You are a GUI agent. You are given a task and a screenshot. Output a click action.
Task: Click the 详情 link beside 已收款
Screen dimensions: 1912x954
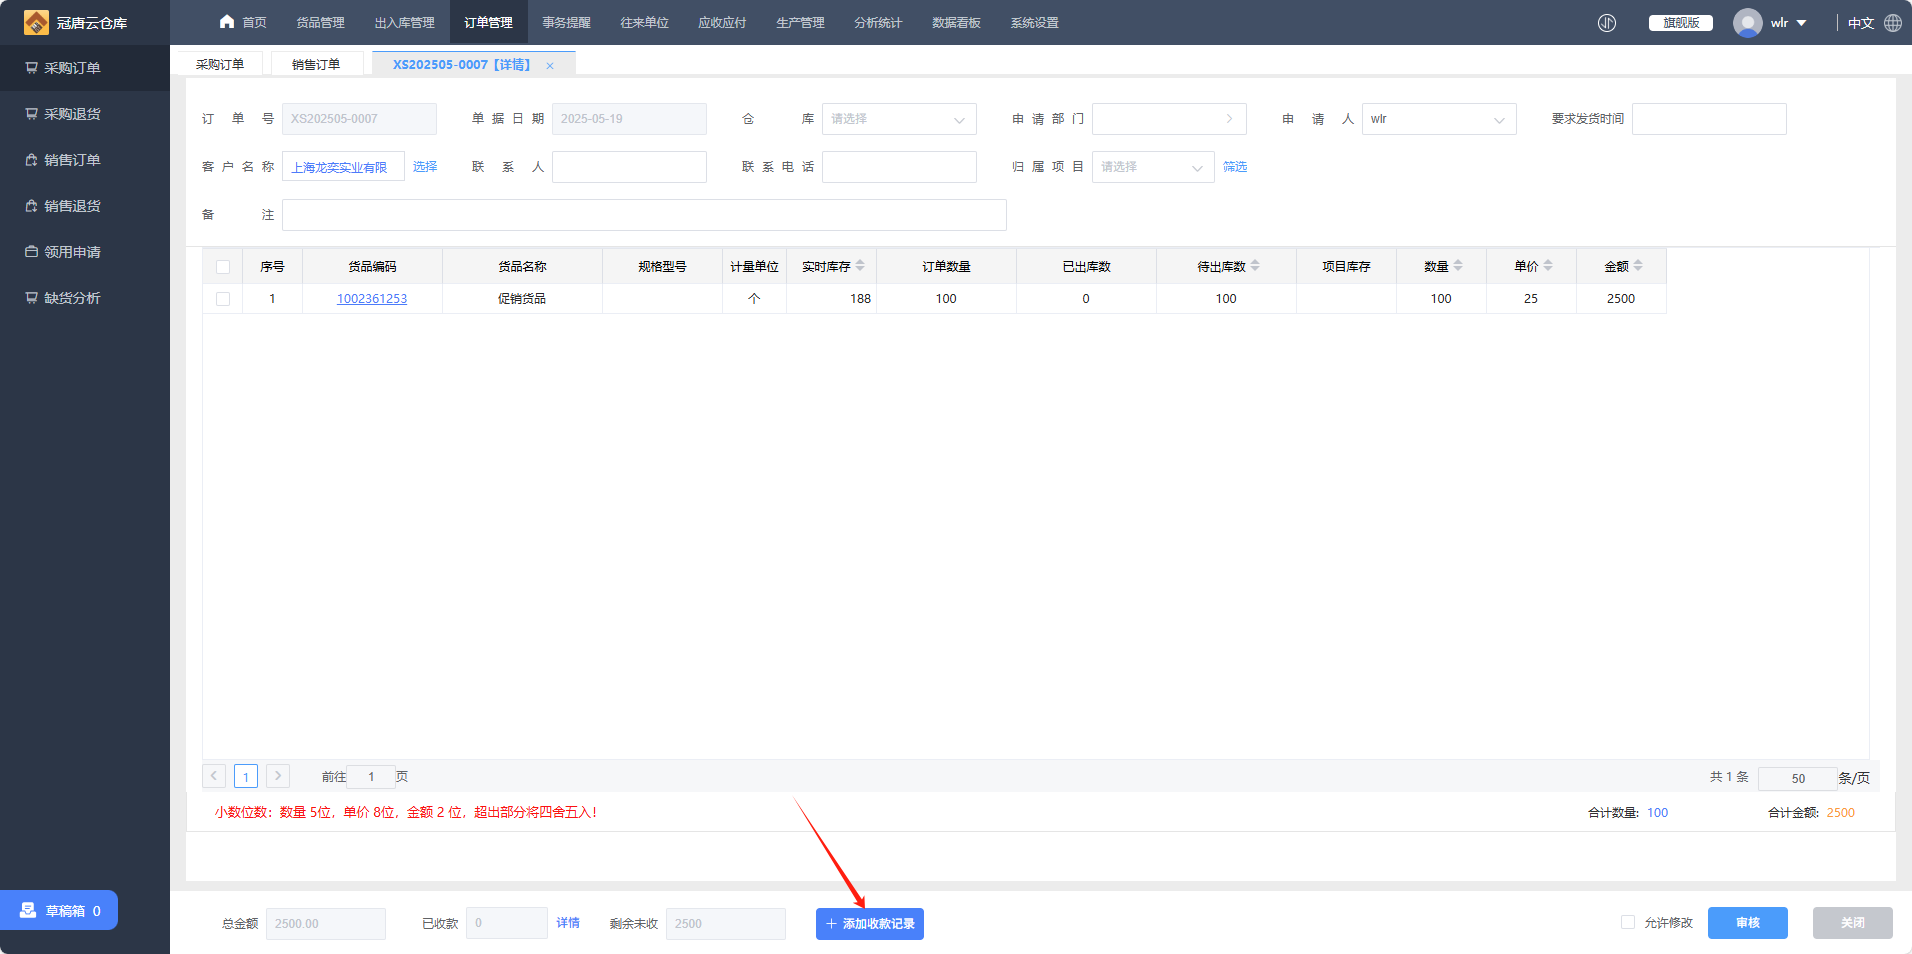tap(568, 923)
